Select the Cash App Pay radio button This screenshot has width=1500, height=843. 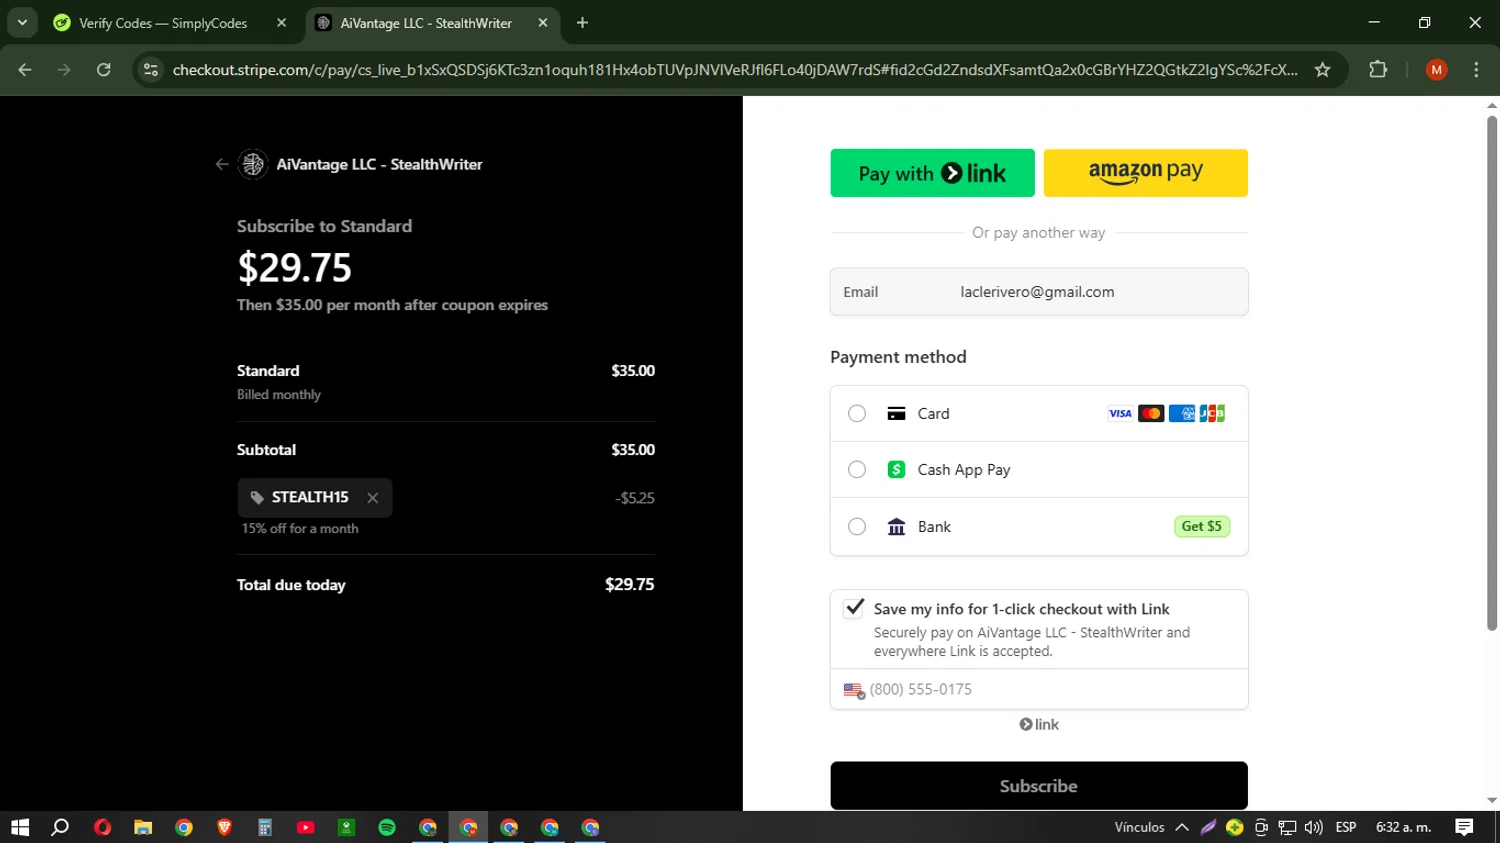[x=857, y=469]
